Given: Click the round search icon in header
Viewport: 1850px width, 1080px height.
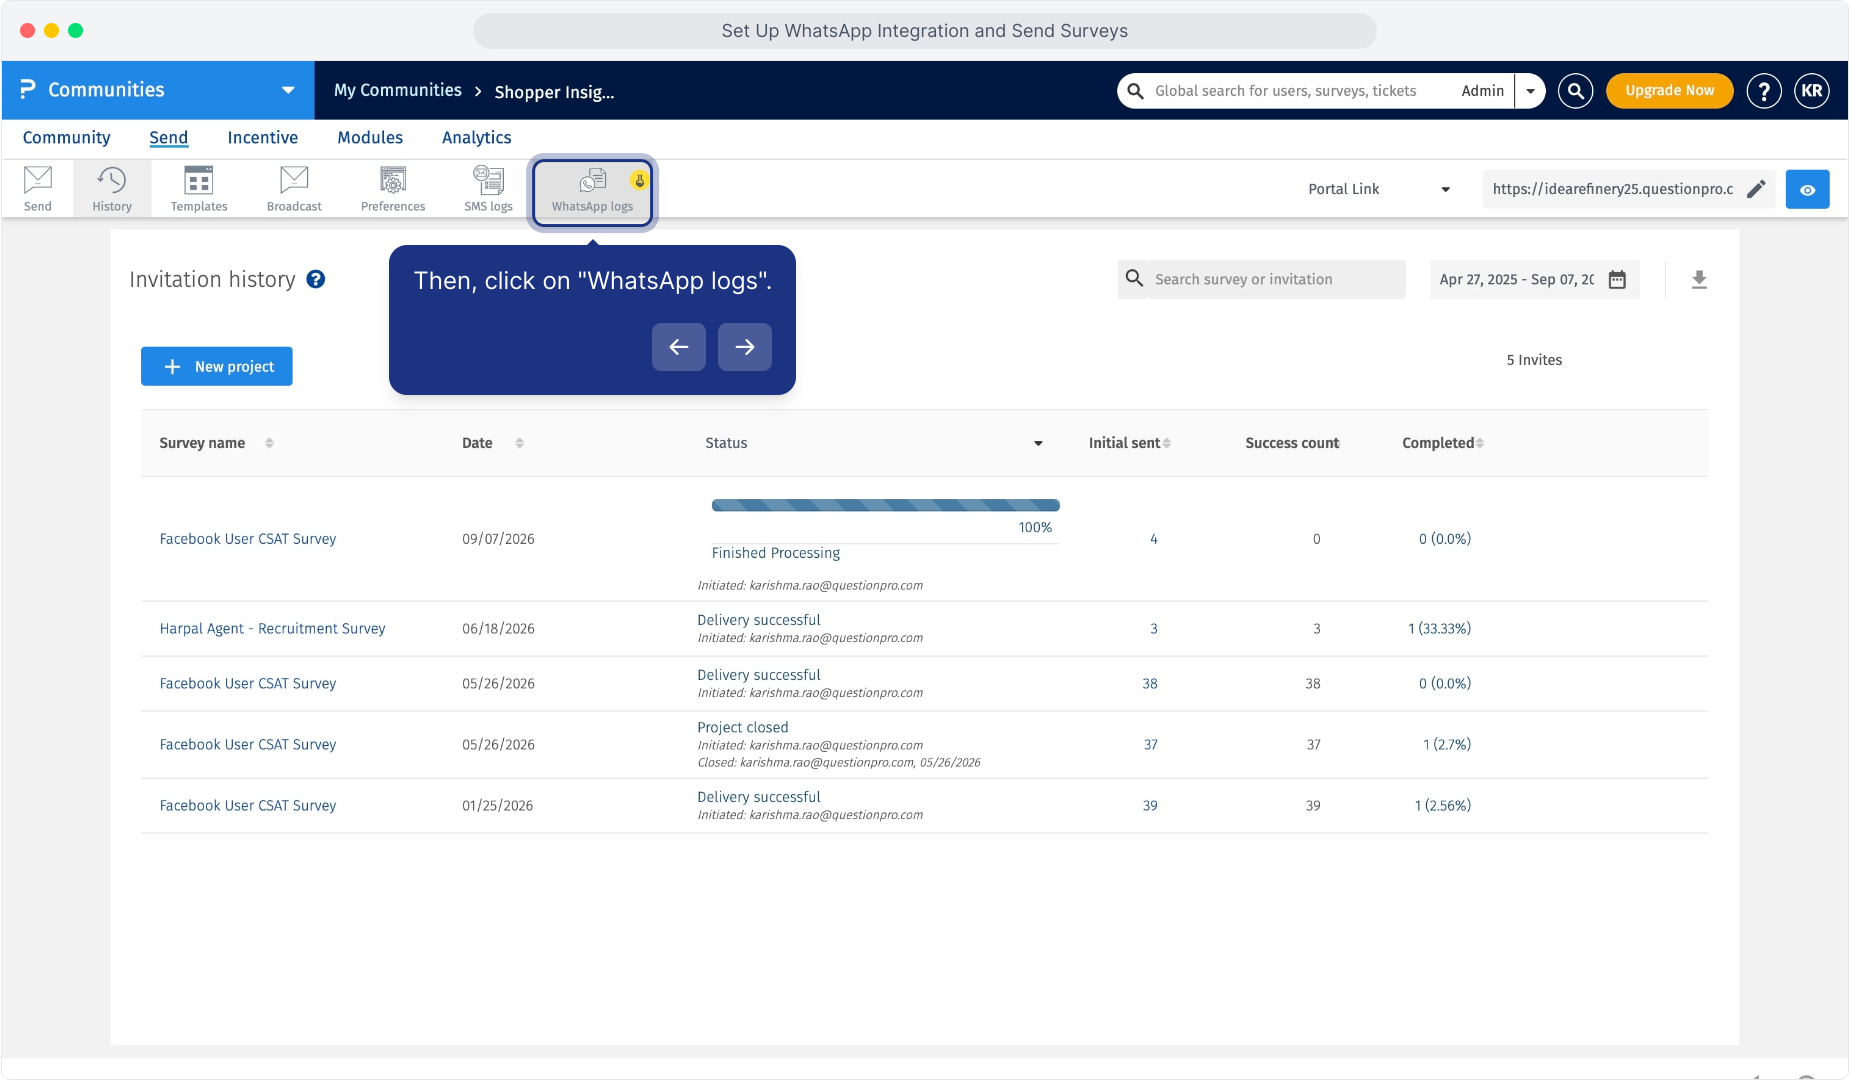Looking at the screenshot, I should click(x=1575, y=91).
